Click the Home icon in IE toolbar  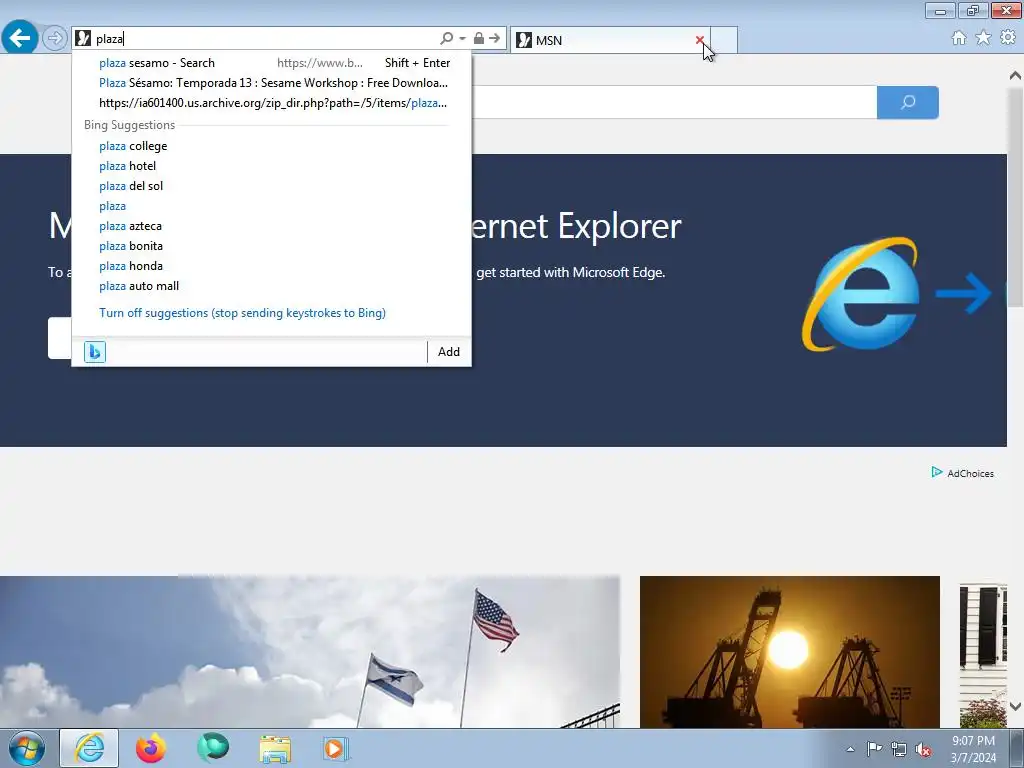959,38
